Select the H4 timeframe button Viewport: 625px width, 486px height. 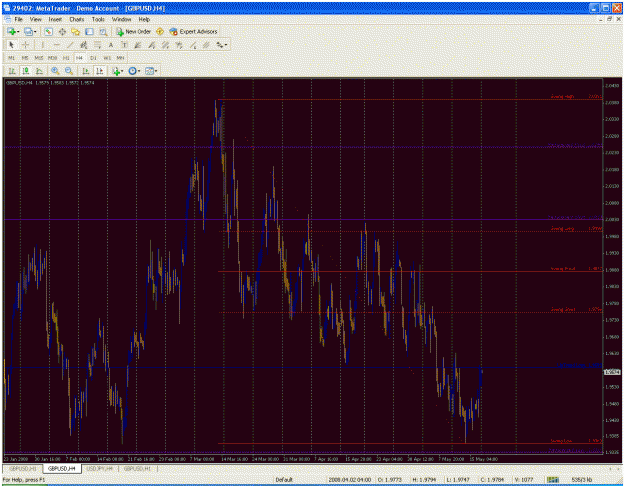[79, 58]
